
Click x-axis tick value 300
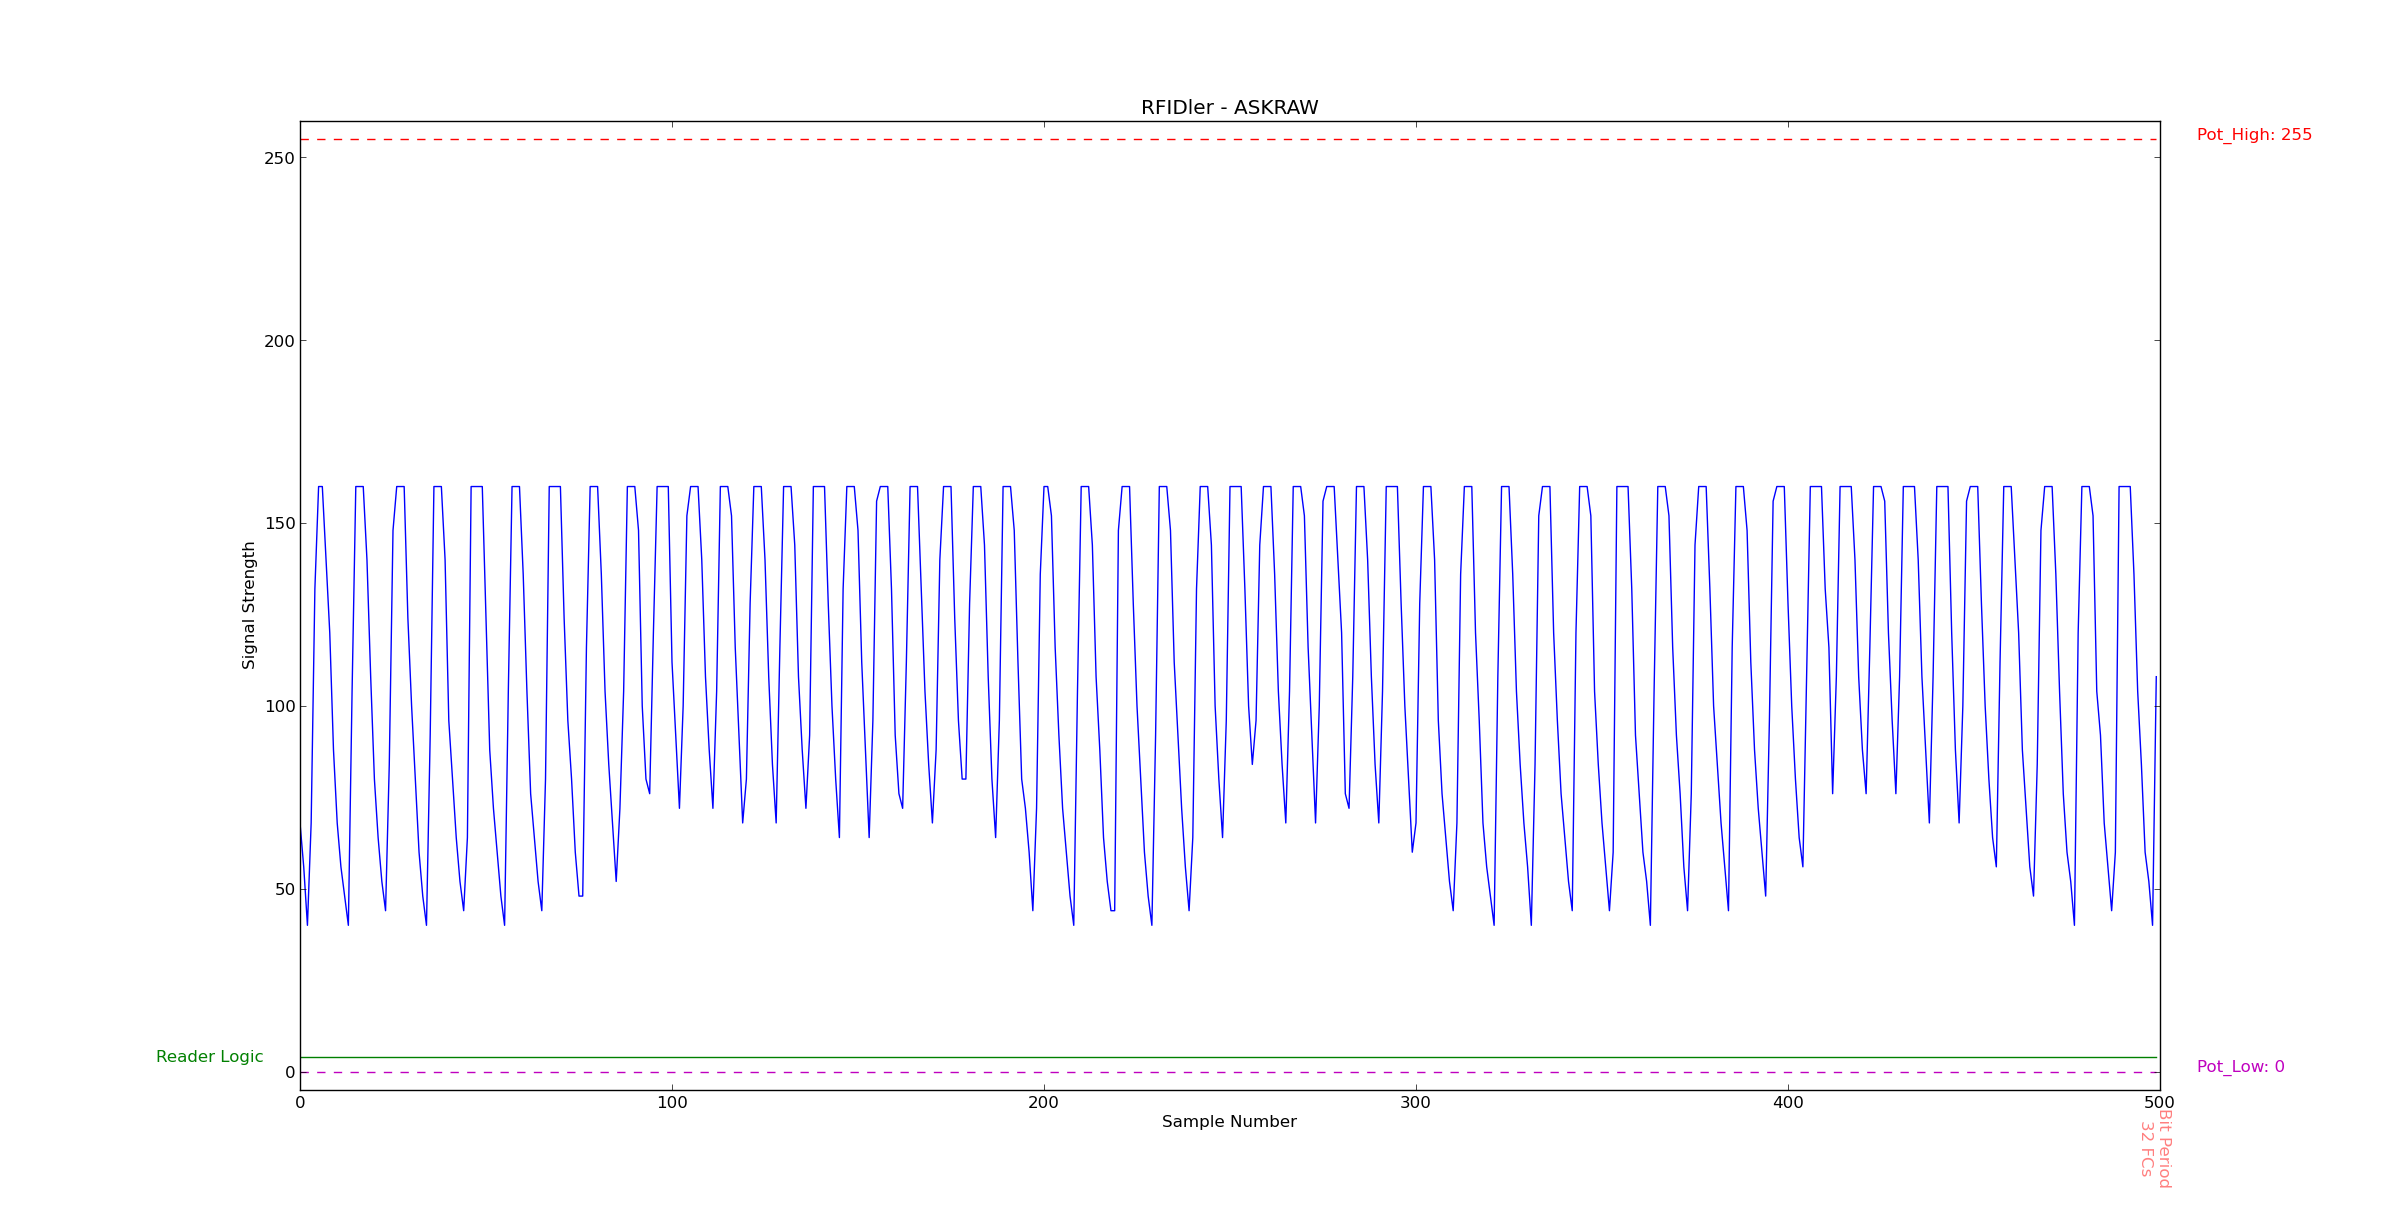(1416, 1103)
